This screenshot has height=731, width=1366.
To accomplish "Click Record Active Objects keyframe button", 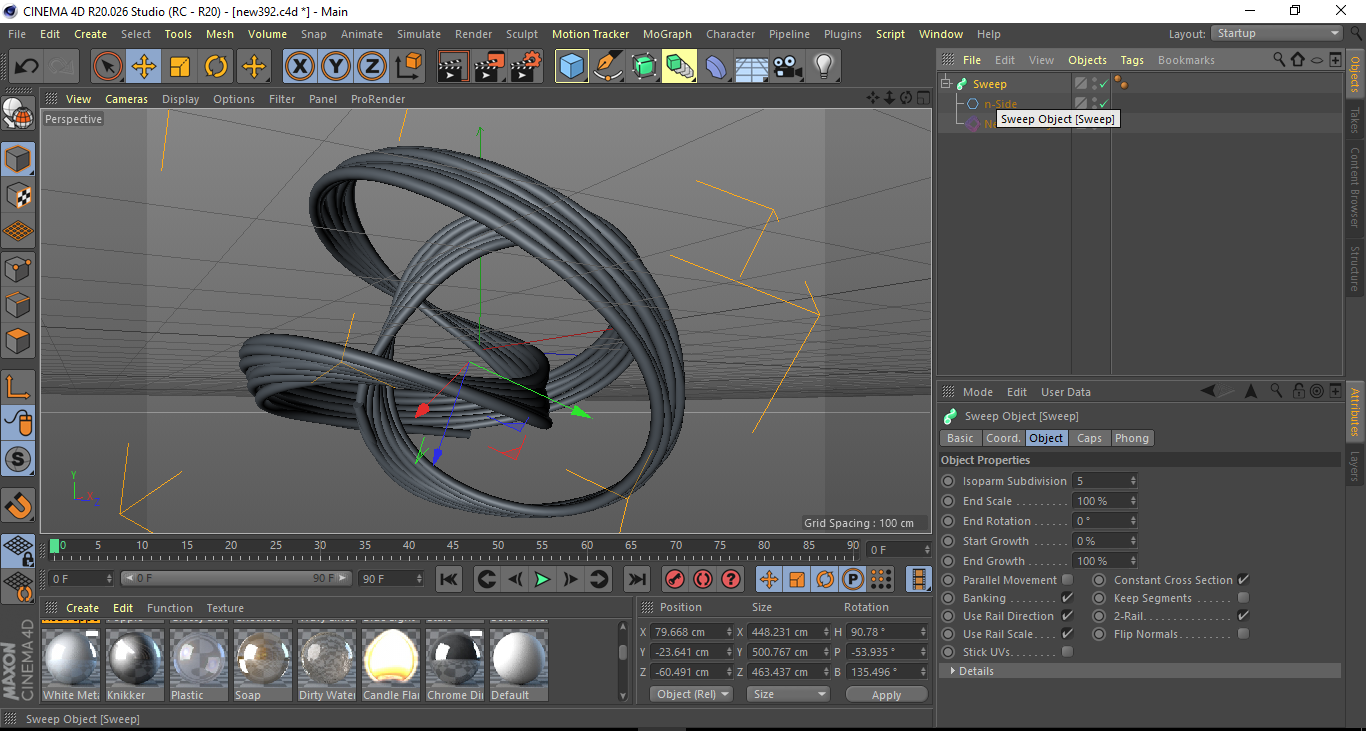I will click(675, 579).
